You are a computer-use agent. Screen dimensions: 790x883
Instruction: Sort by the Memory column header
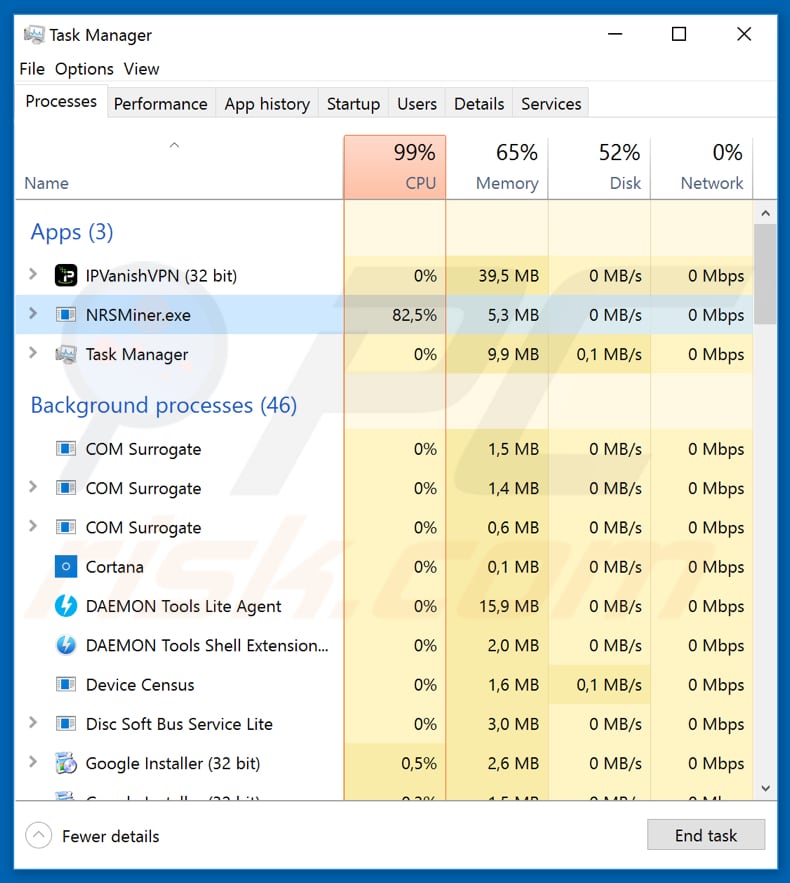(x=497, y=168)
